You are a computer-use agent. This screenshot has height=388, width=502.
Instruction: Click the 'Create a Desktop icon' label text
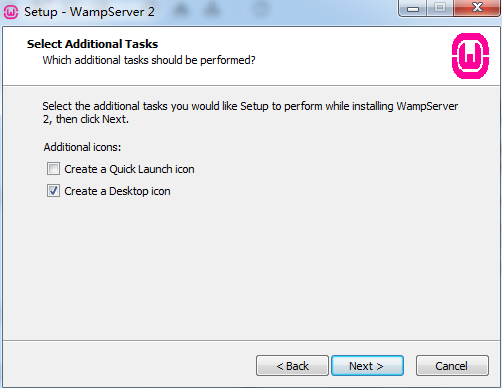point(117,191)
